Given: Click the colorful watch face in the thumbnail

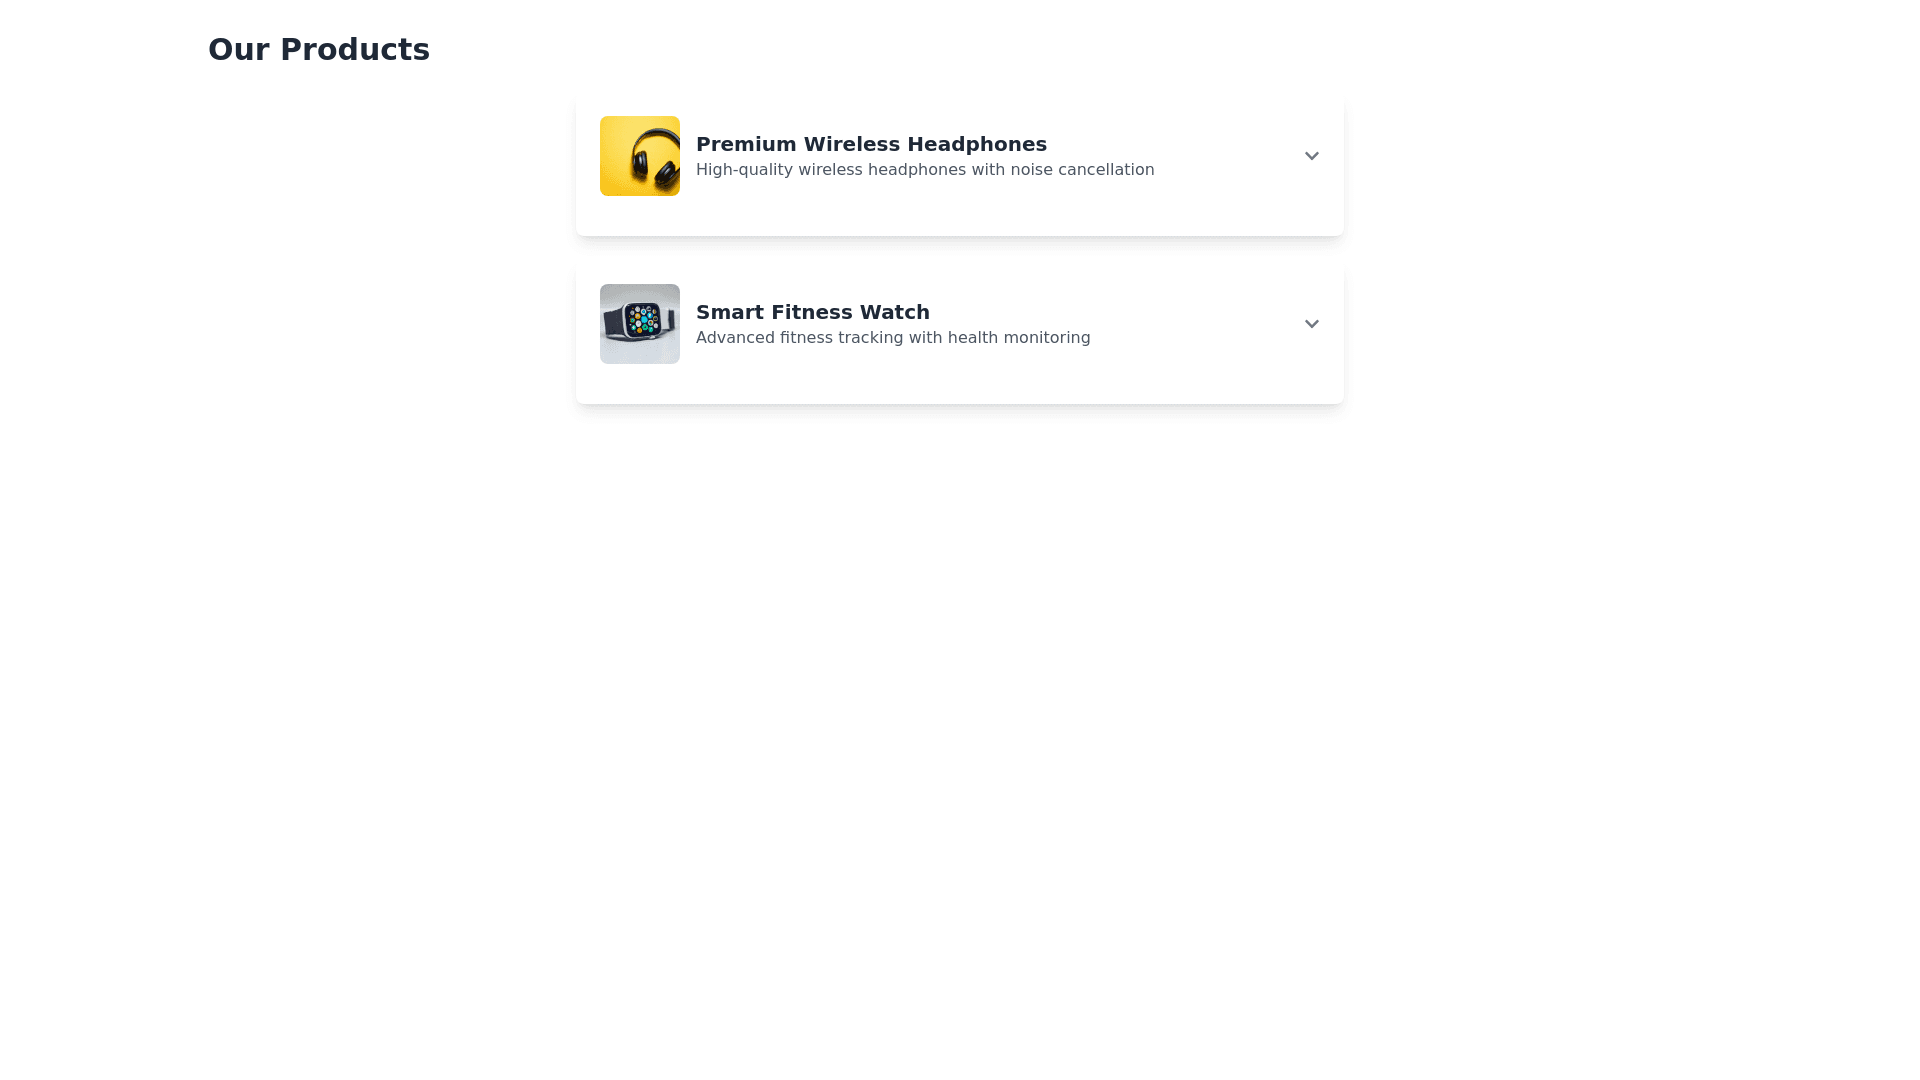Looking at the screenshot, I should [x=643, y=321].
